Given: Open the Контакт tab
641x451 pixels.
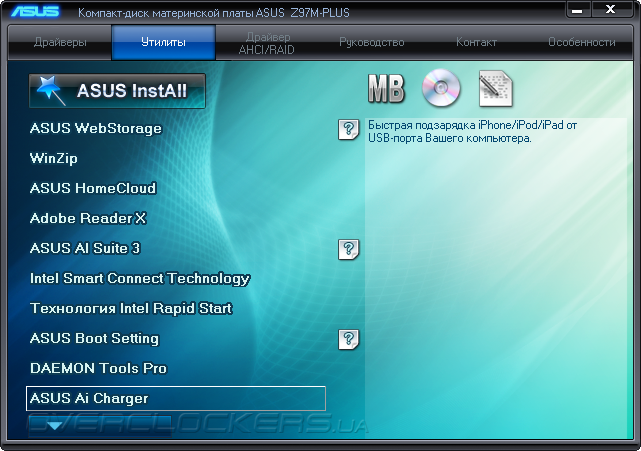Looking at the screenshot, I should click(476, 42).
